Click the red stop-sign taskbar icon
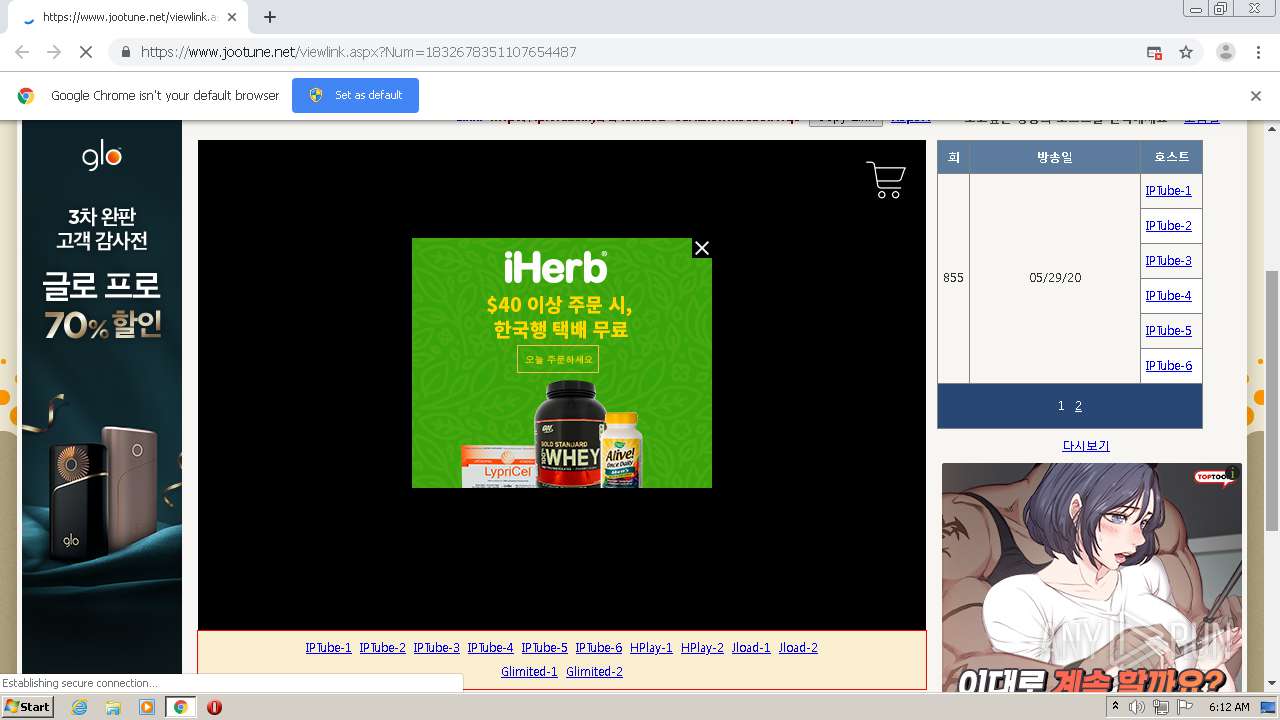1280x720 pixels. click(x=214, y=707)
